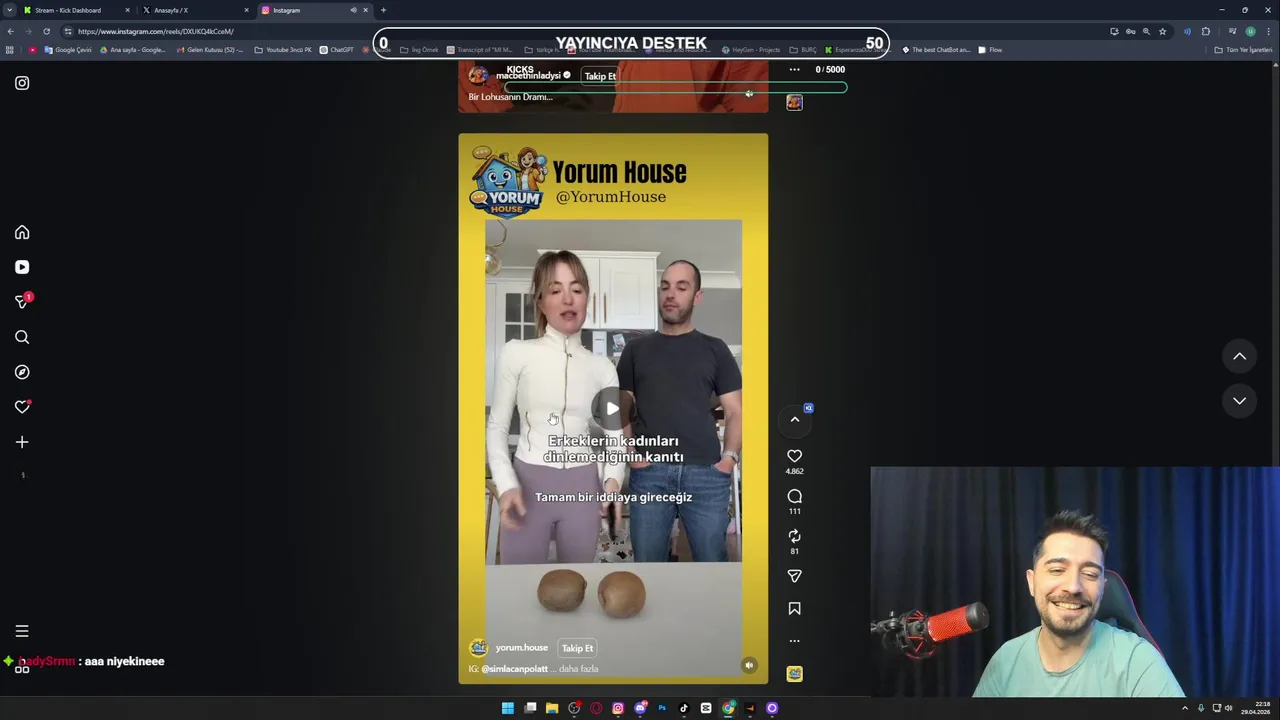Open browser profile avatar
This screenshot has height=720, width=1280.
[1250, 31]
